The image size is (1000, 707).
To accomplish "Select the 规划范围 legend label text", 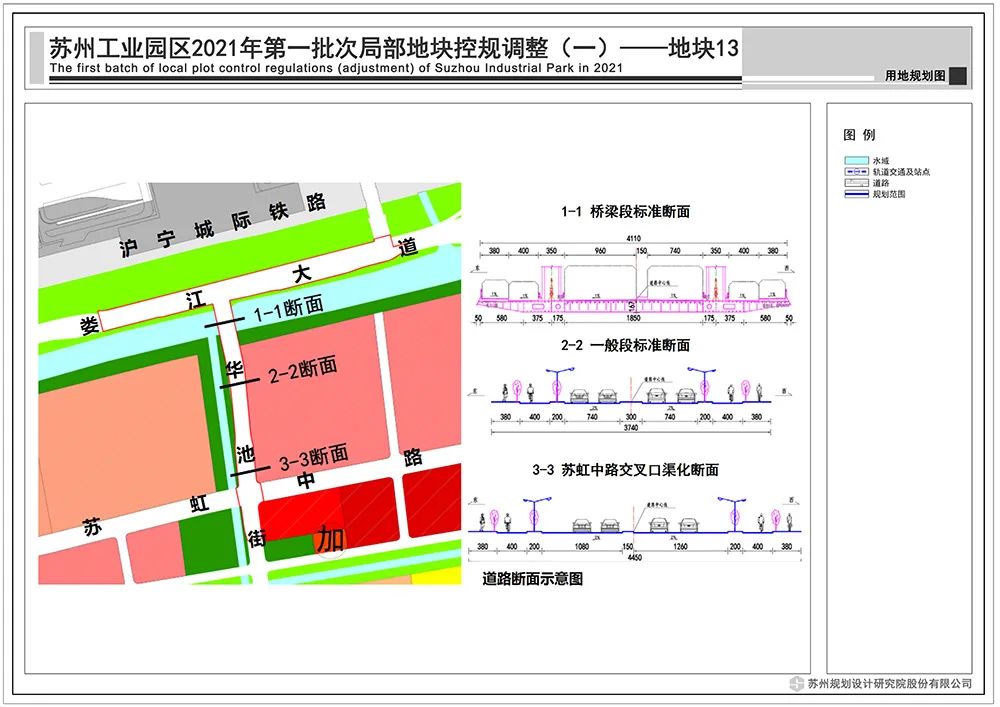I will coord(889,194).
